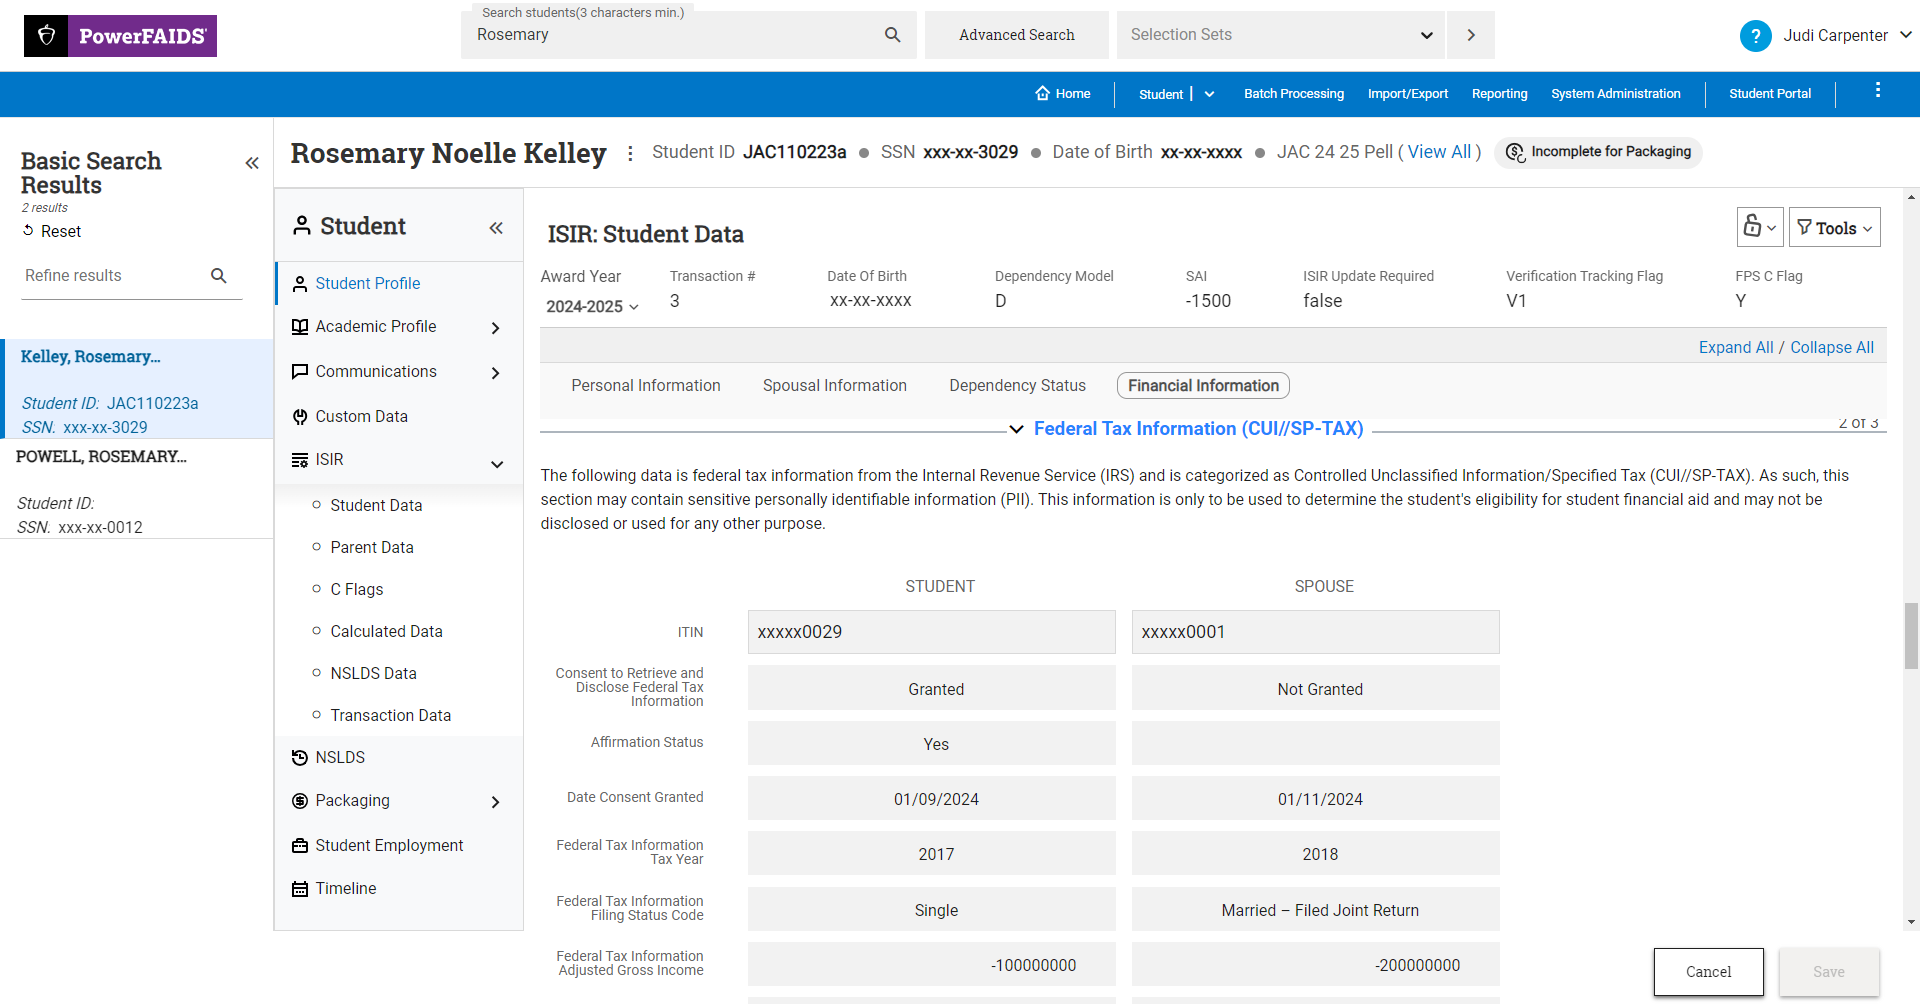Click the Student ITIN field xxxxx0029
The image size is (1920, 1005).
(x=931, y=632)
